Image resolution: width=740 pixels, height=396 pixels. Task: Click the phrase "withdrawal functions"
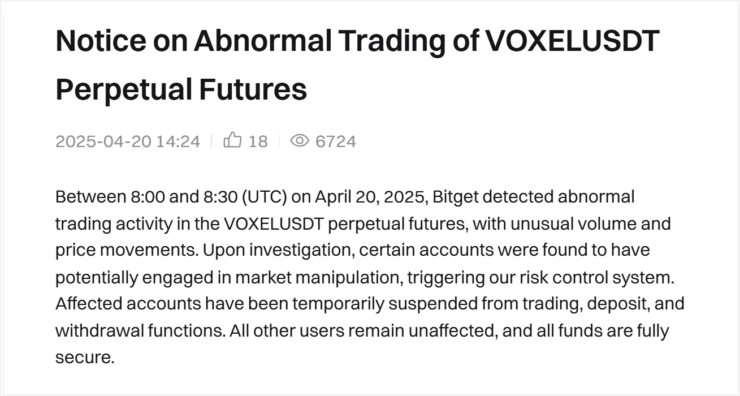point(140,330)
